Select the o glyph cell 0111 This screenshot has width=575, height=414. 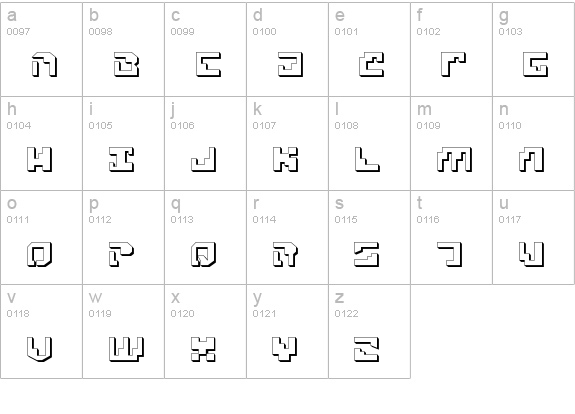40,254
